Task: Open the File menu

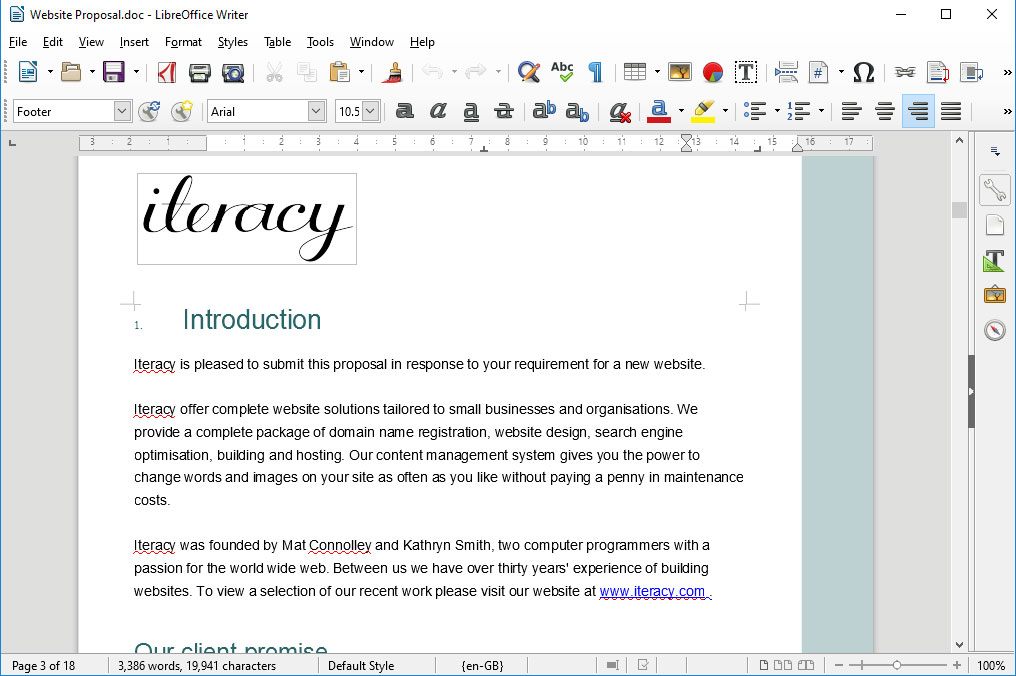Action: 18,42
